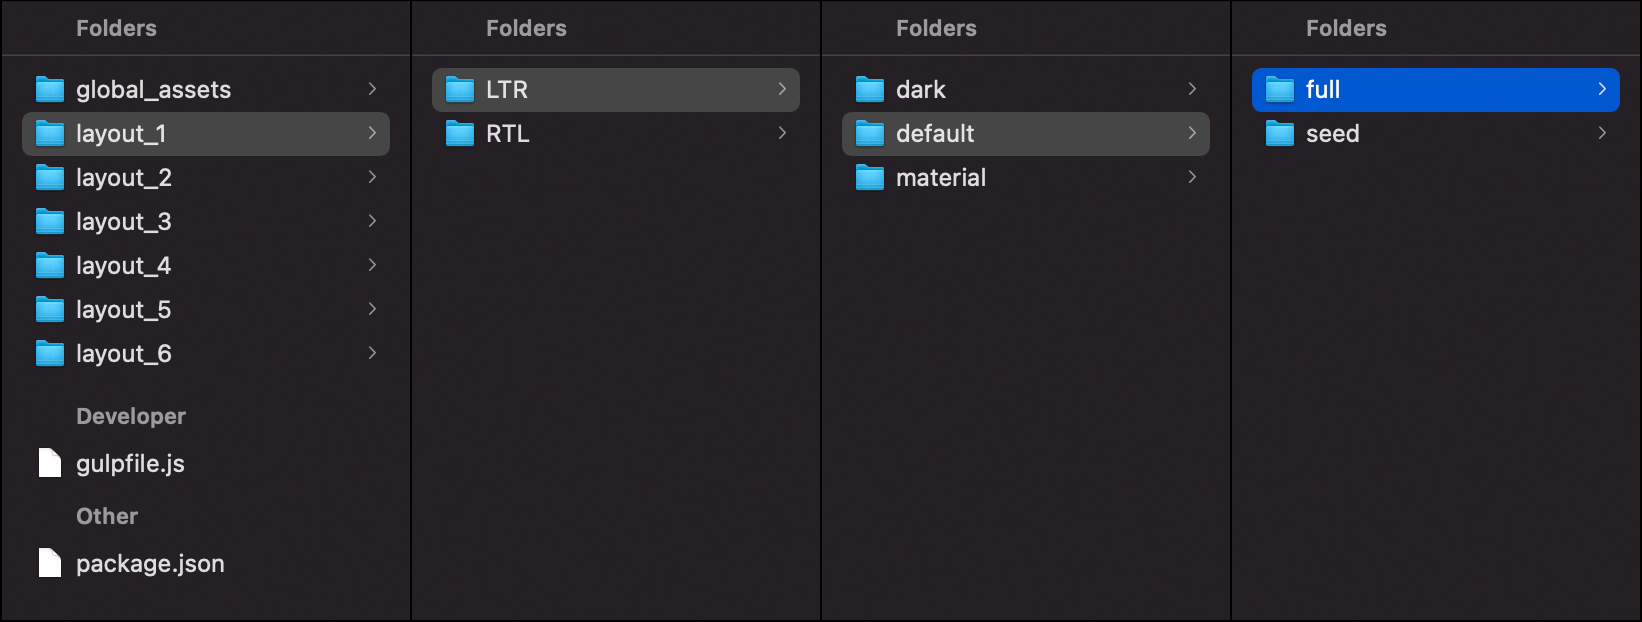Click the Developer section header

coord(131,416)
